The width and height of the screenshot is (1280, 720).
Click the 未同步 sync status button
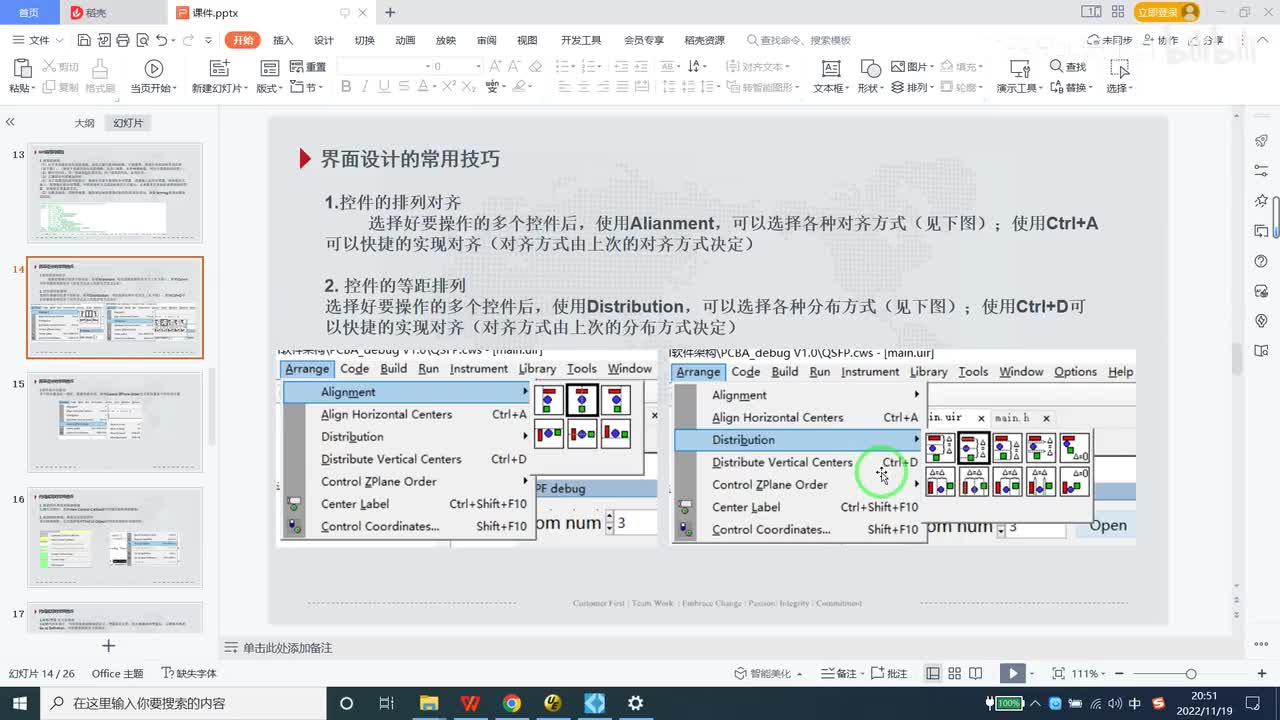pyautogui.click(x=1109, y=40)
